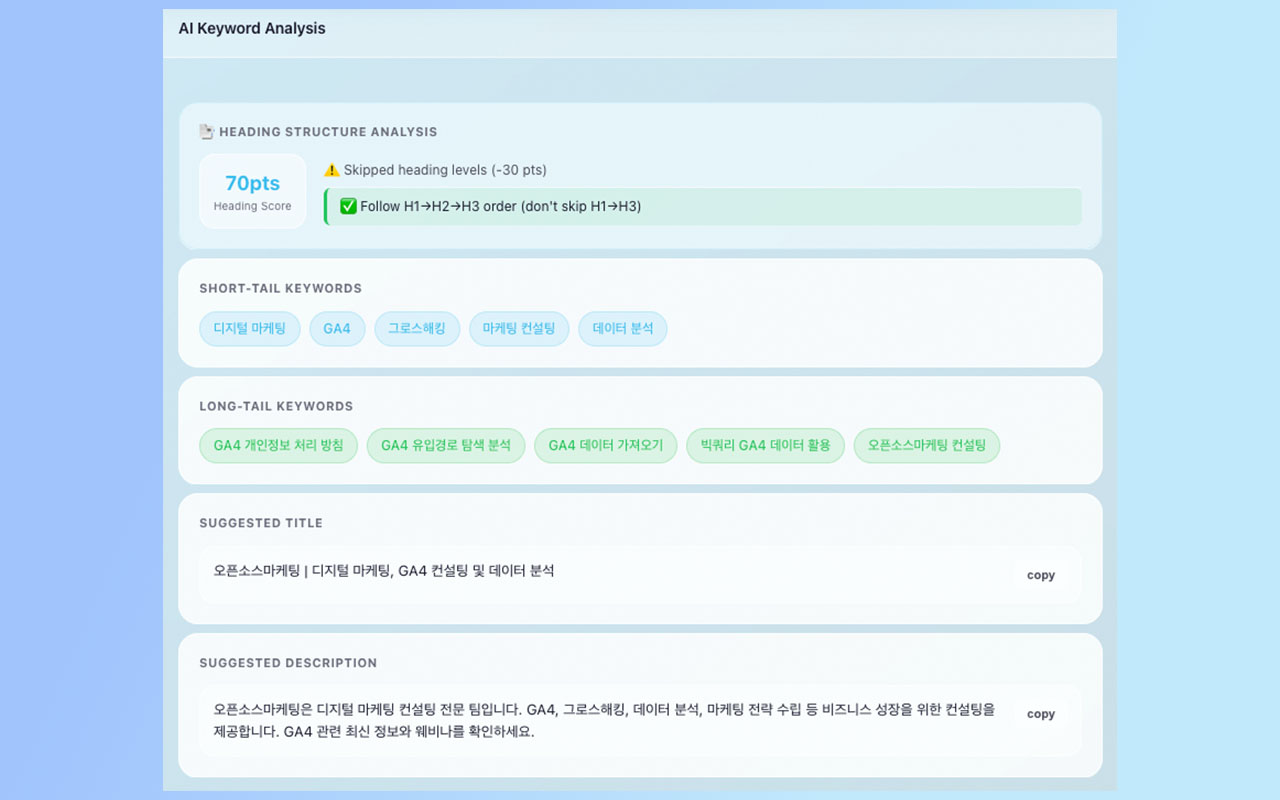Click the warning icon for skipped heading levels
Viewport: 1280px width, 800px height.
pyautogui.click(x=332, y=170)
